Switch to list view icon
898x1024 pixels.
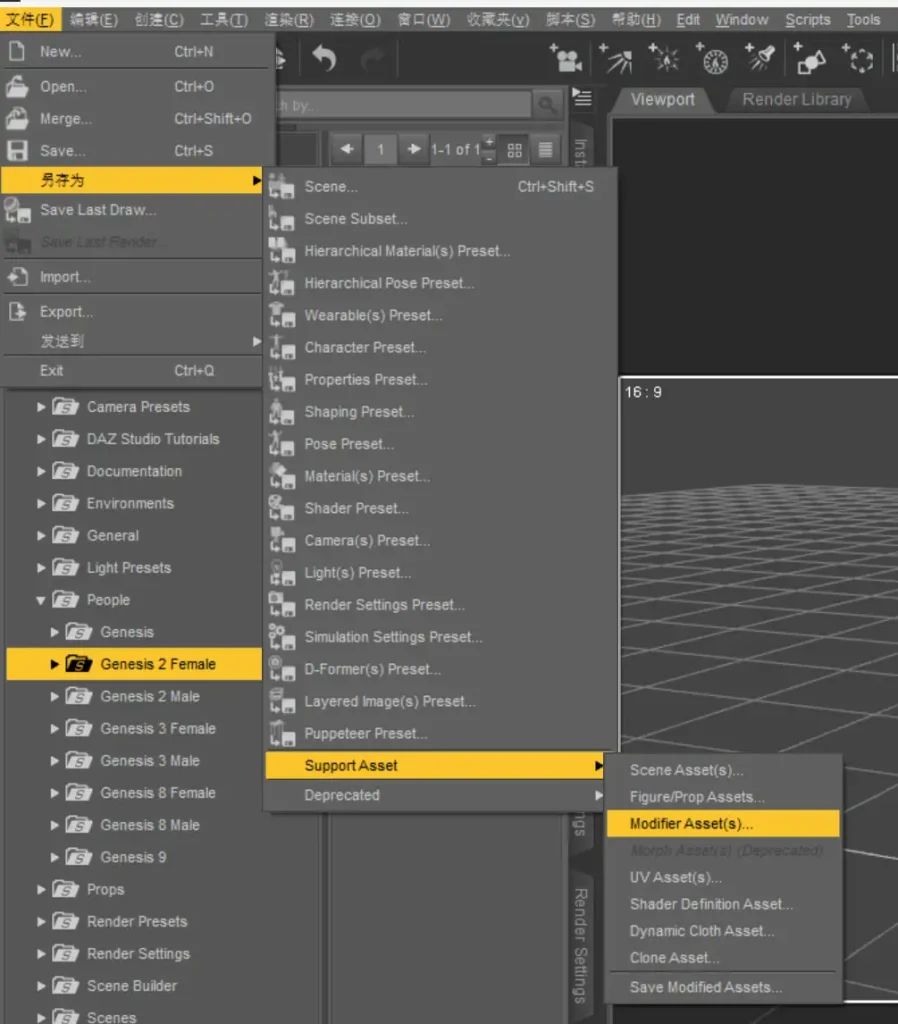pyautogui.click(x=545, y=150)
